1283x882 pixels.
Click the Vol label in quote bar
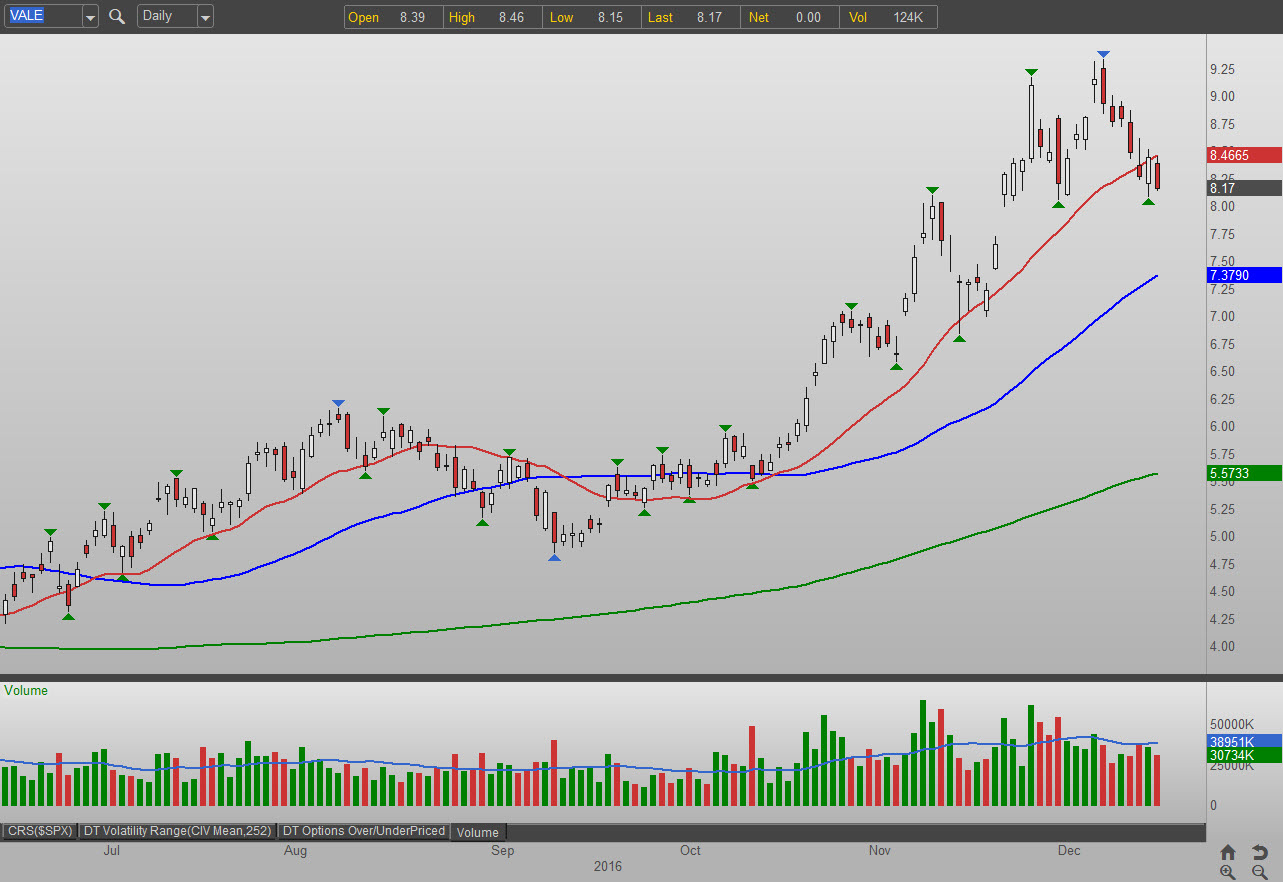pos(857,17)
